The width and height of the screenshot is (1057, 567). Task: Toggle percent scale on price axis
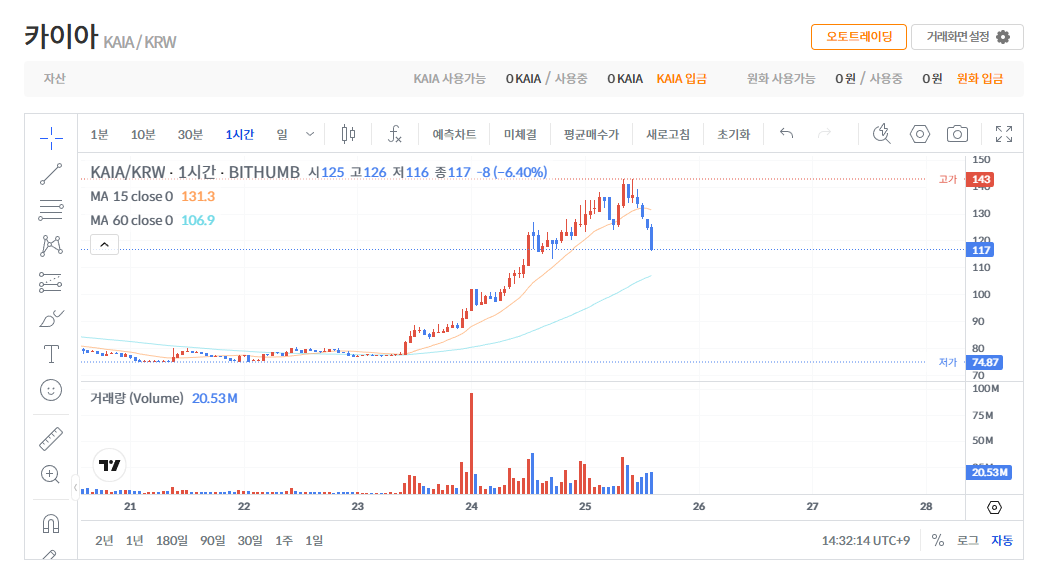pos(937,540)
